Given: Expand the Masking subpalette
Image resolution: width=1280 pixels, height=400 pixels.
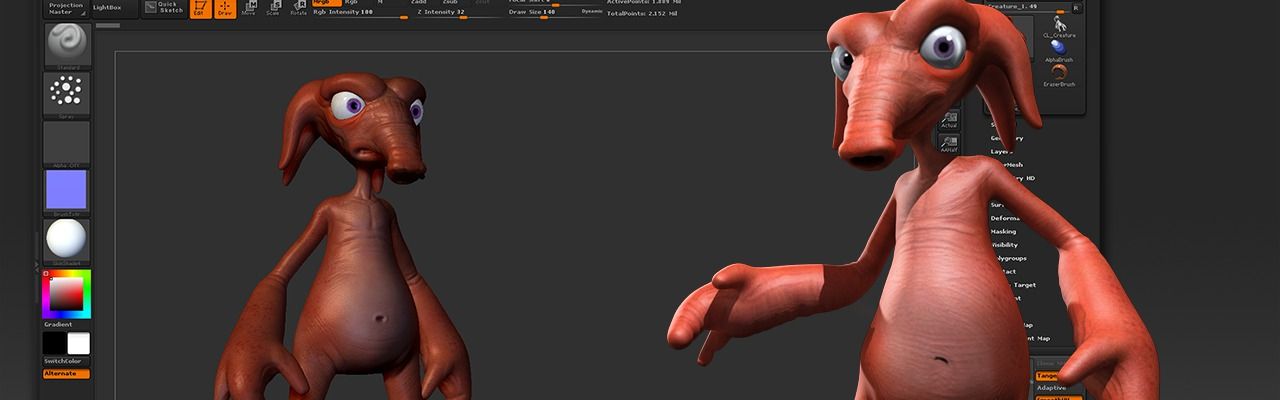Looking at the screenshot, I should pos(1003,232).
